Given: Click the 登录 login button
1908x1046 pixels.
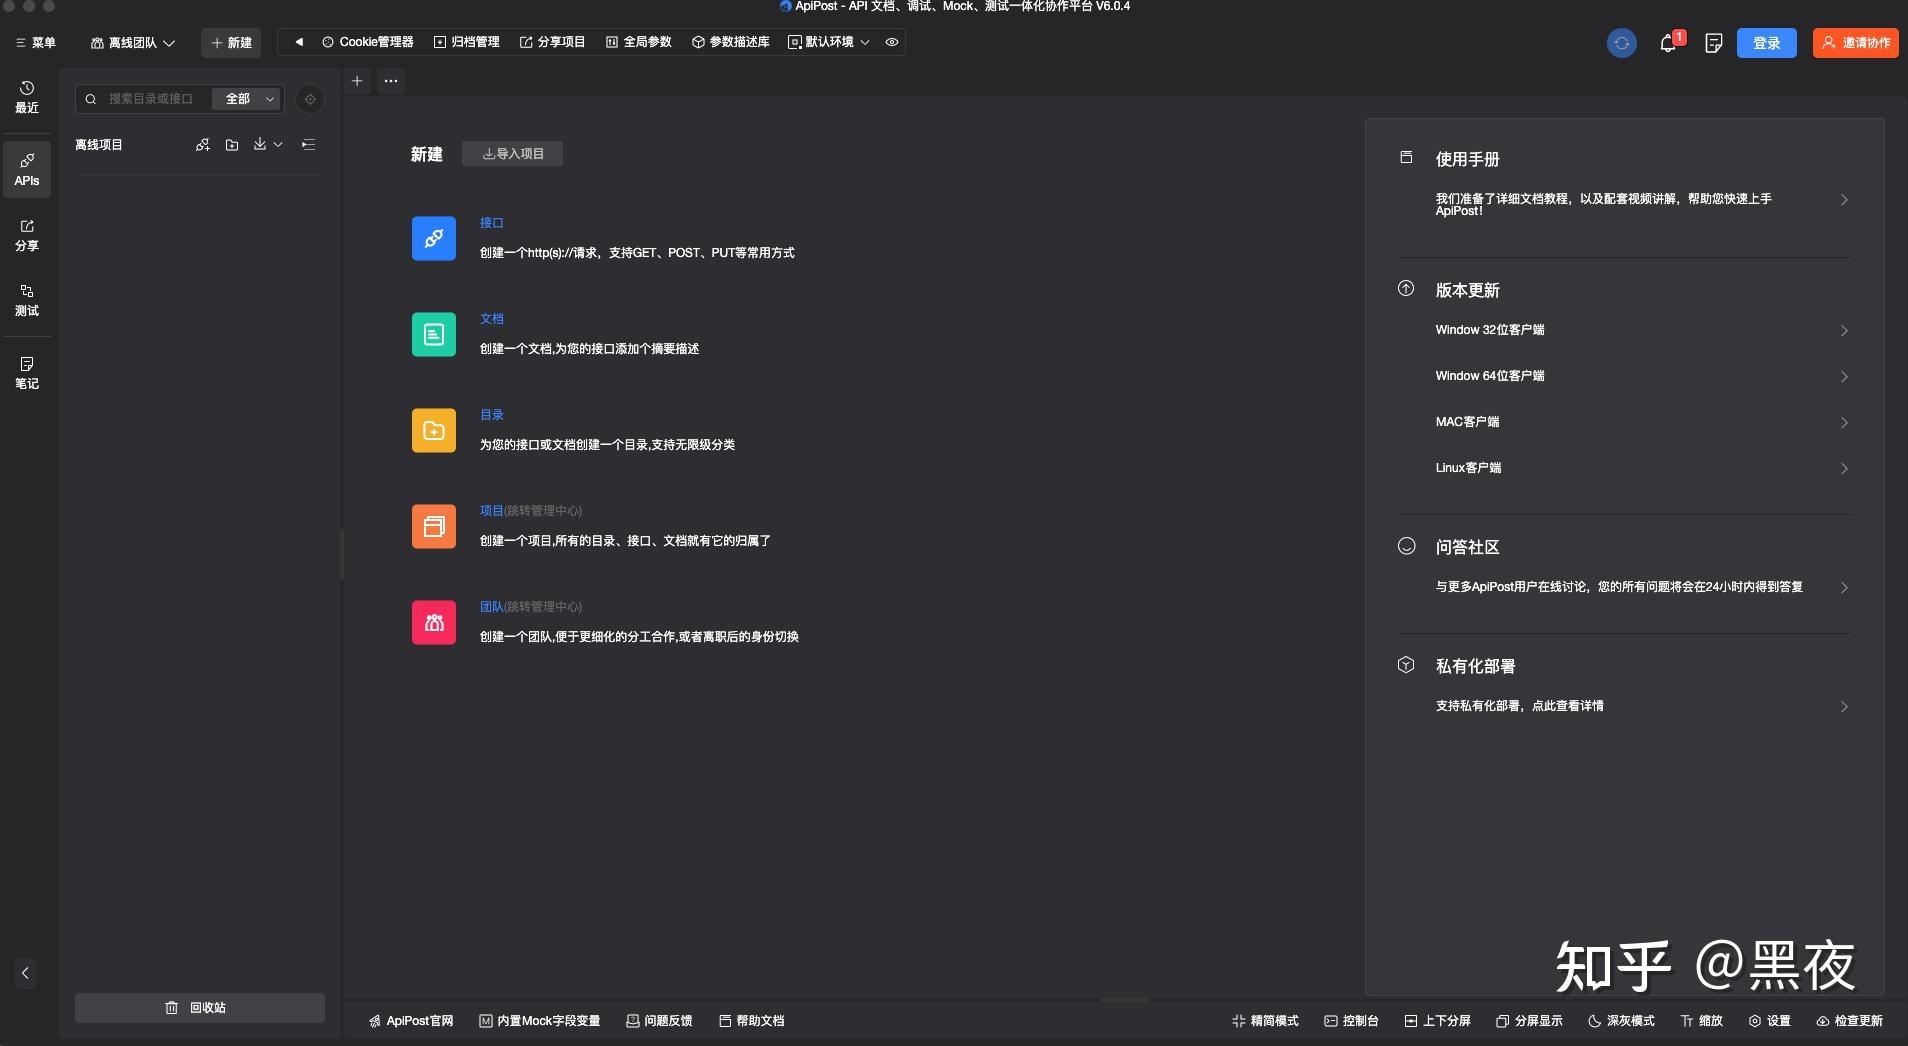Looking at the screenshot, I should (1767, 43).
